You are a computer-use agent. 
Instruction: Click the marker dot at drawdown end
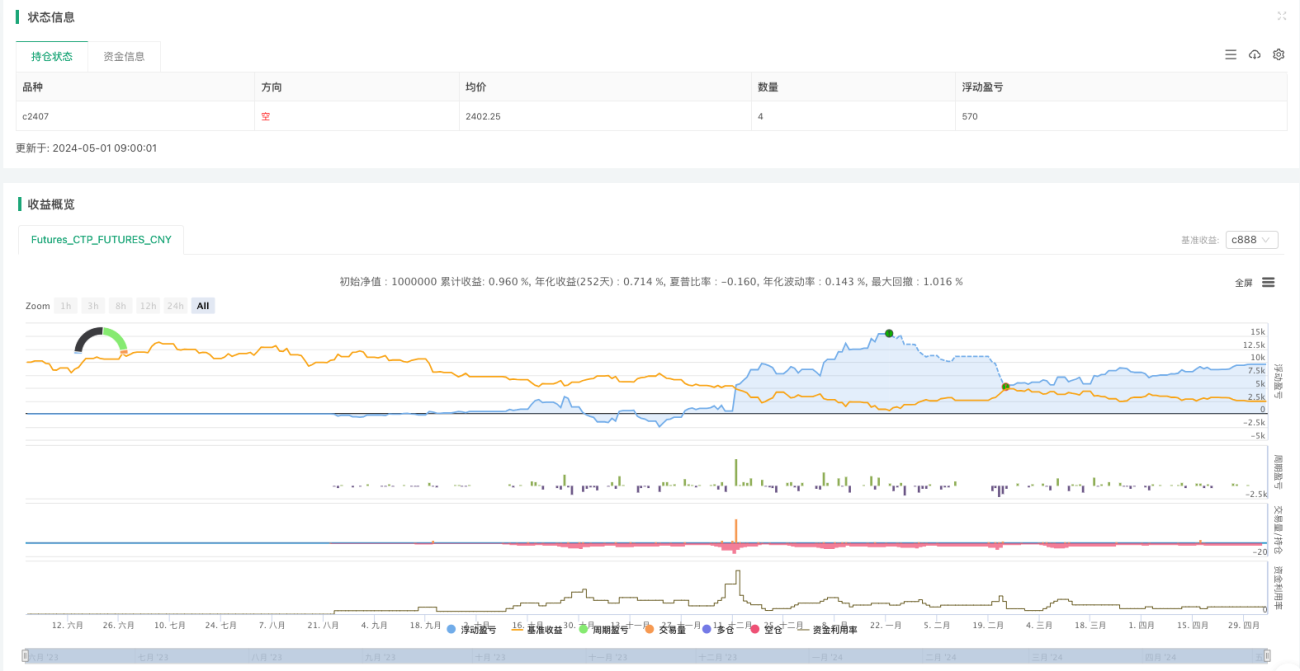point(1005,386)
